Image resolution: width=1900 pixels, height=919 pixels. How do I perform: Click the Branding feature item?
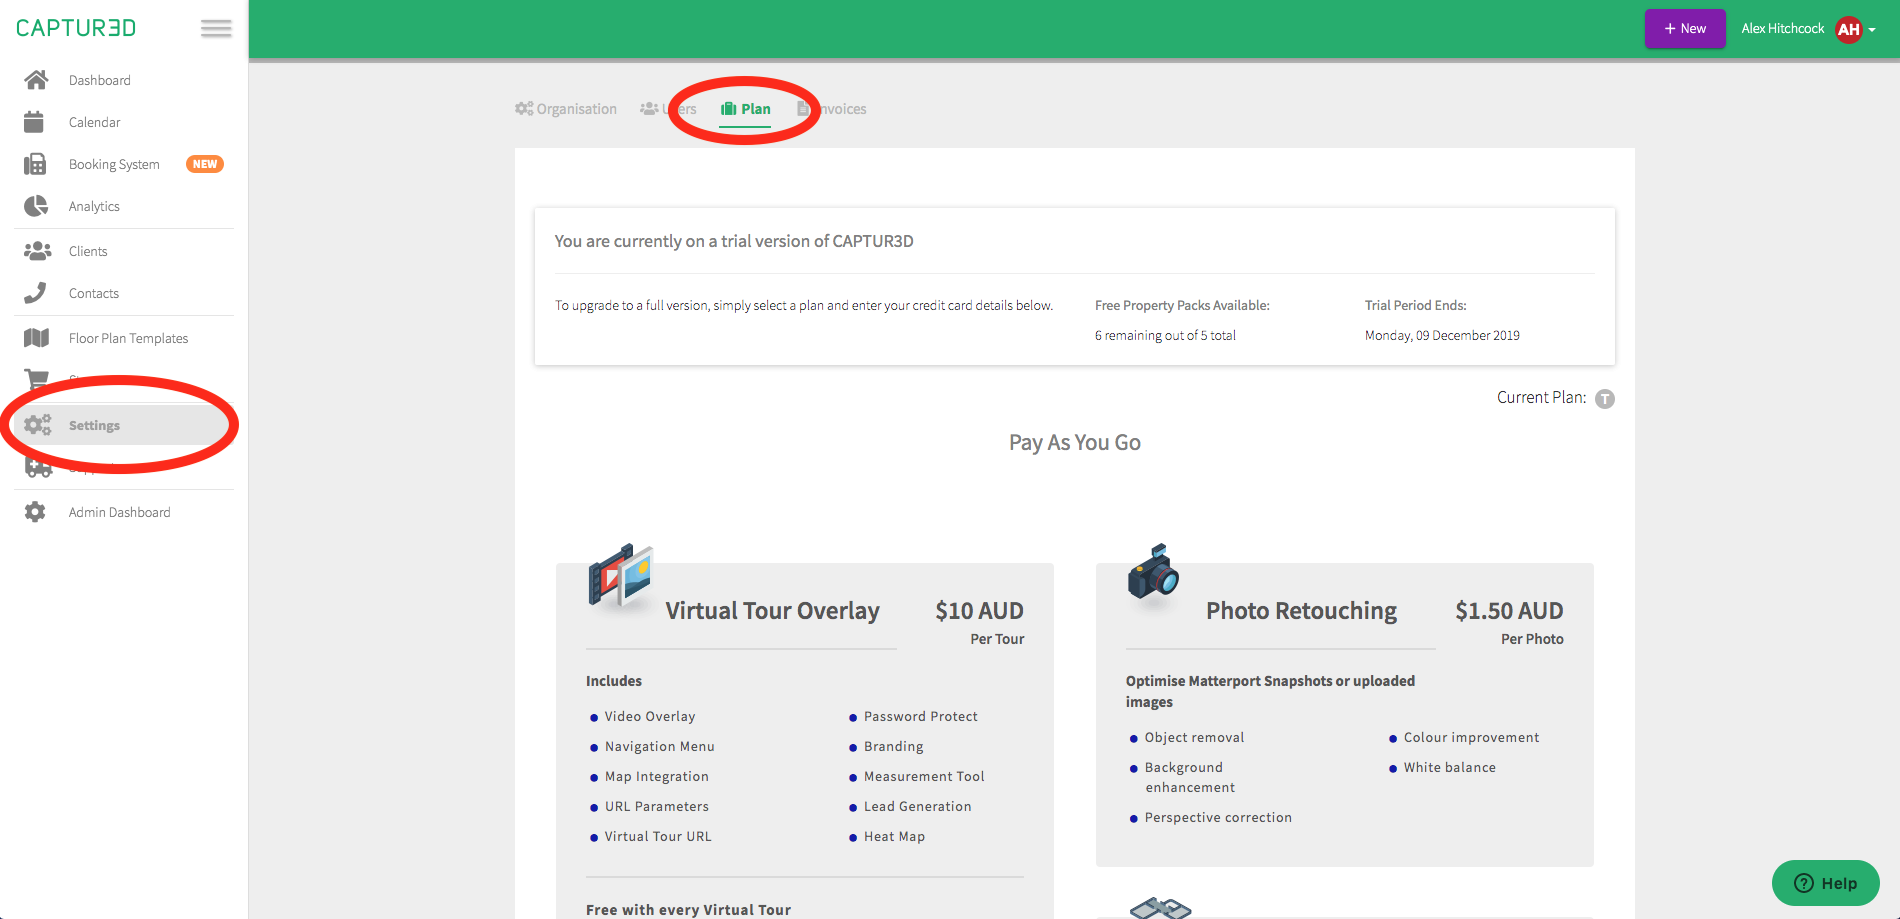(894, 747)
